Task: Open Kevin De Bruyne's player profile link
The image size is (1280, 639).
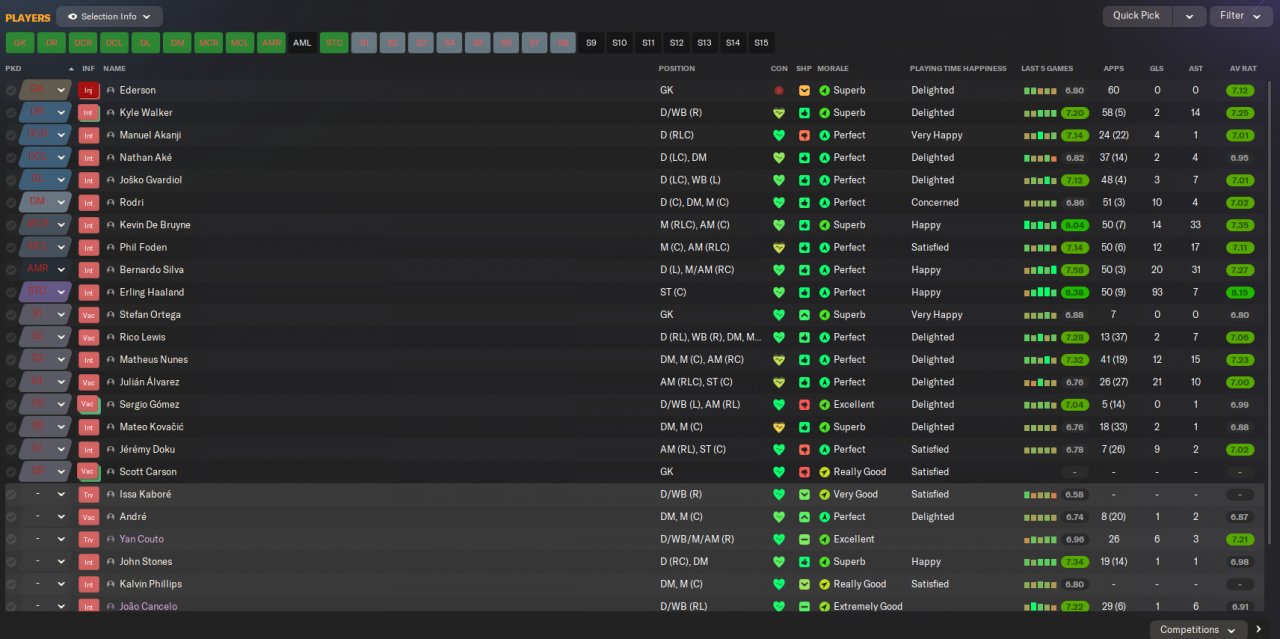Action: [x=155, y=225]
